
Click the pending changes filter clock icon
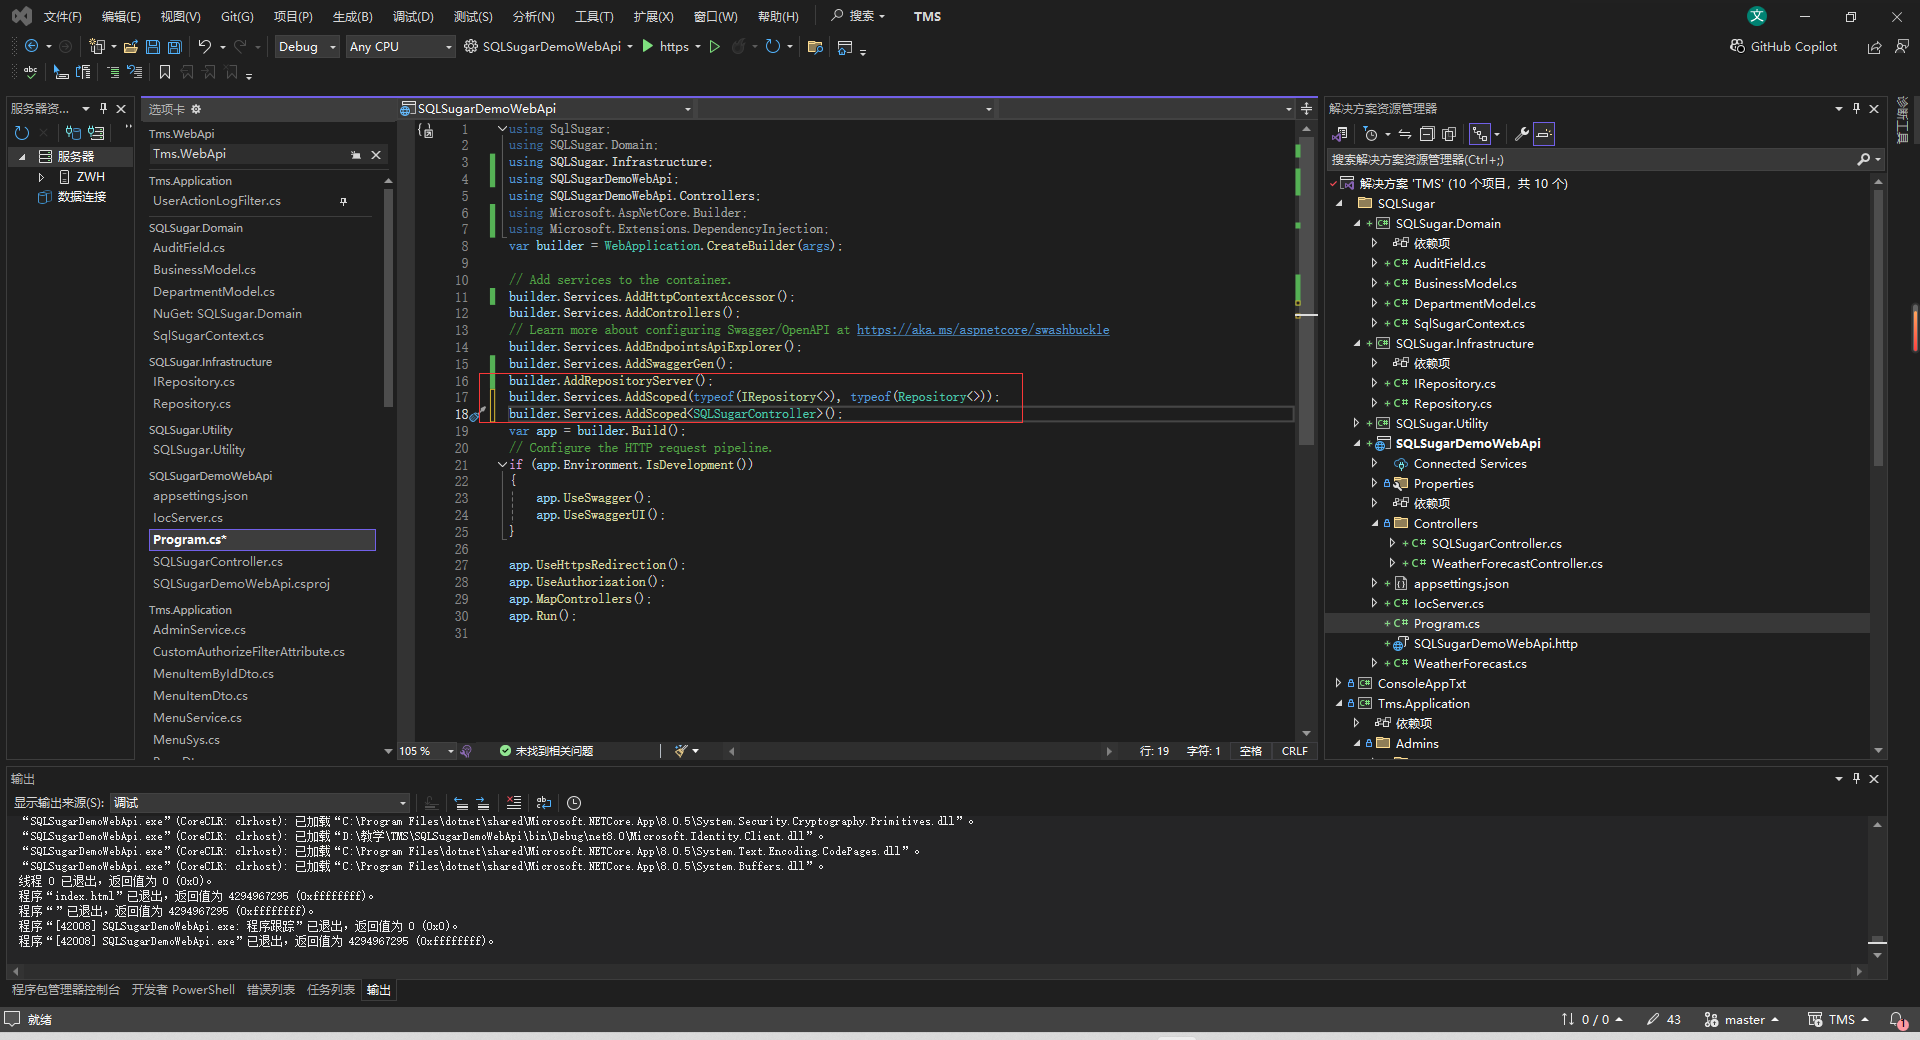[1371, 134]
